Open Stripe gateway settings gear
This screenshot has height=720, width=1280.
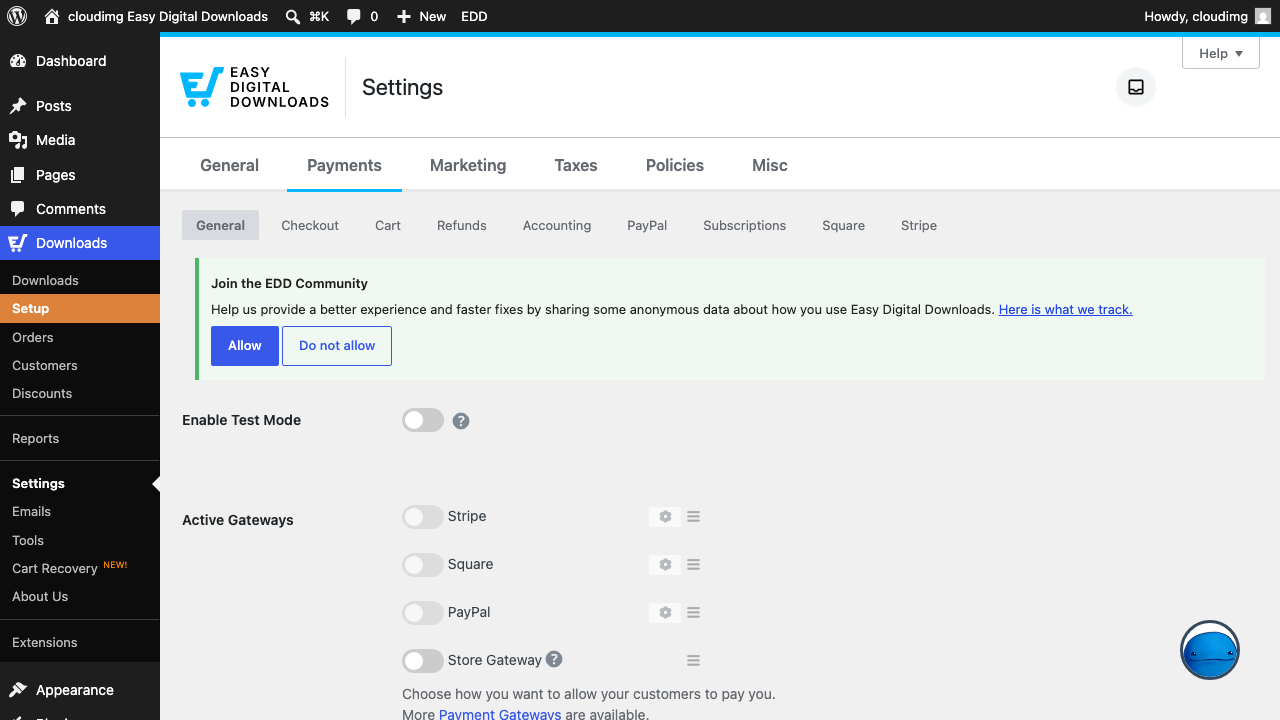(665, 517)
